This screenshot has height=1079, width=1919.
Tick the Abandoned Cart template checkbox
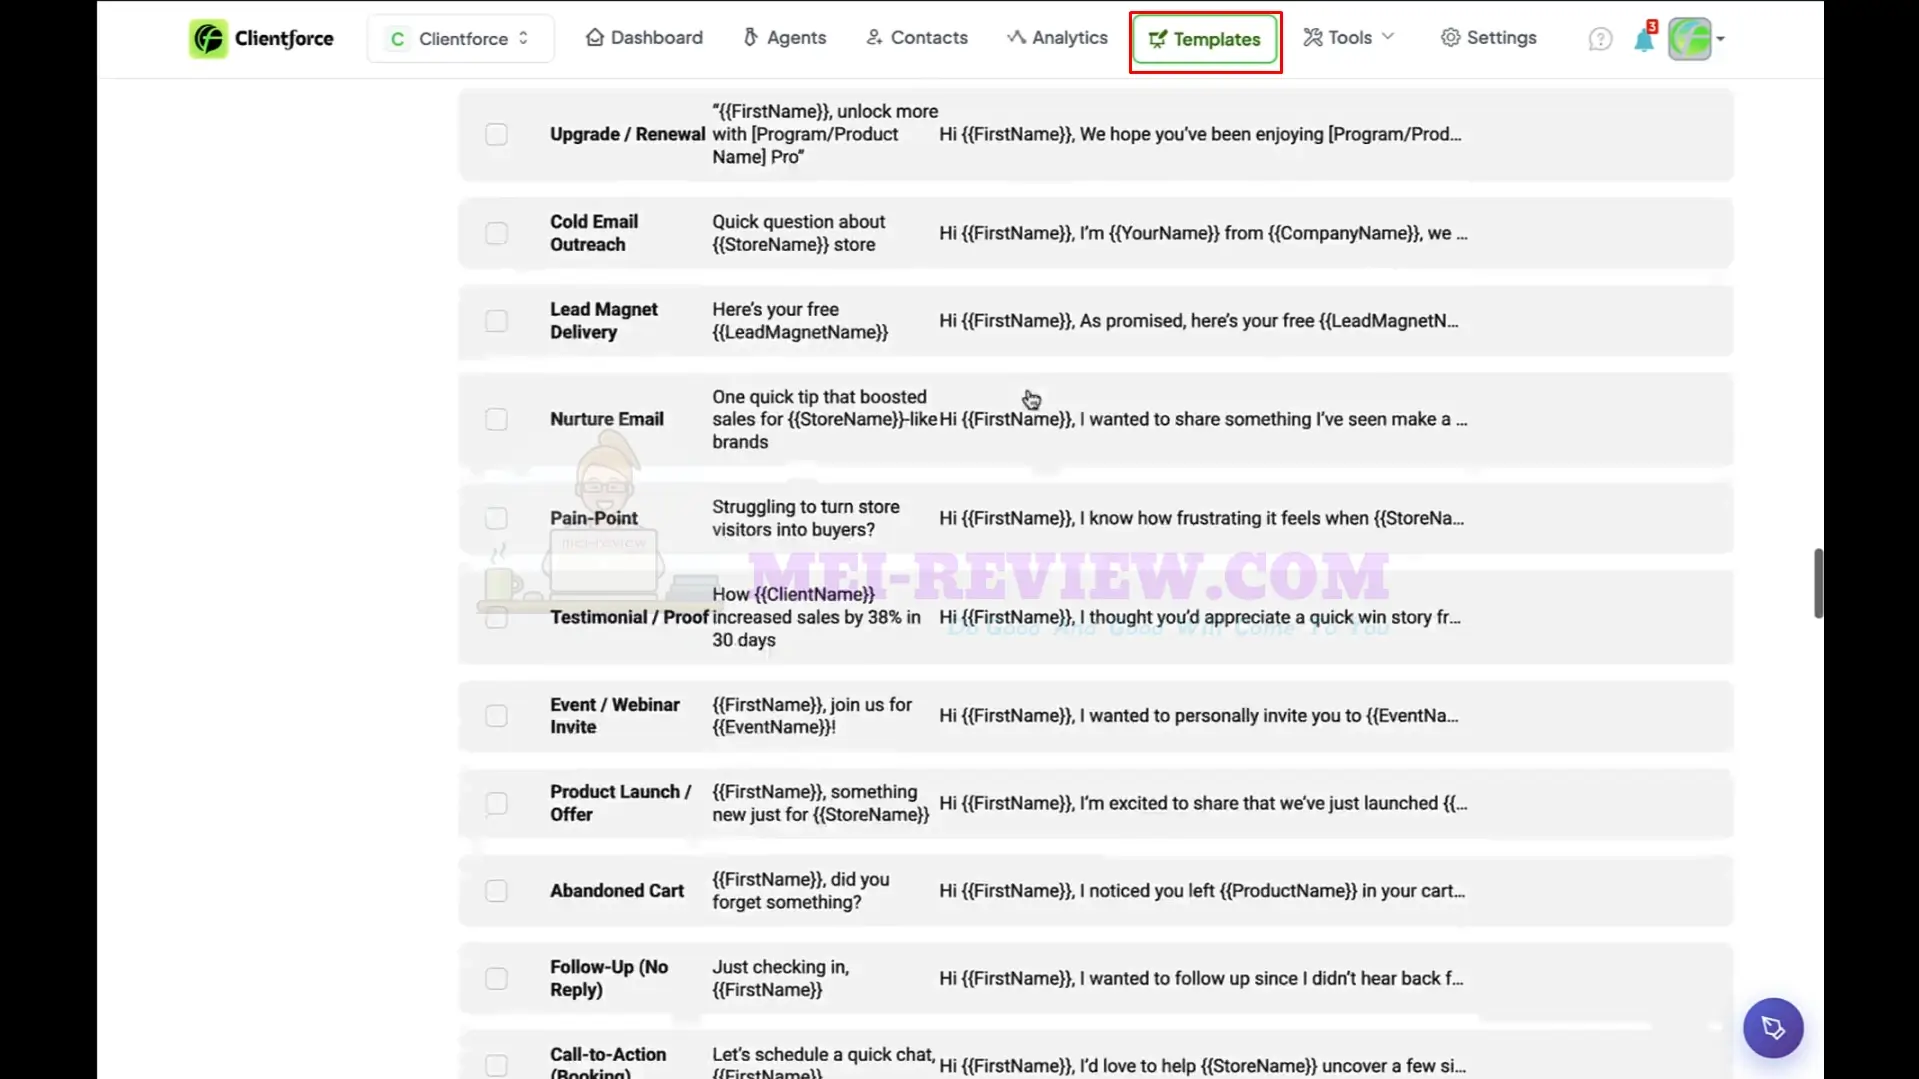pos(496,891)
